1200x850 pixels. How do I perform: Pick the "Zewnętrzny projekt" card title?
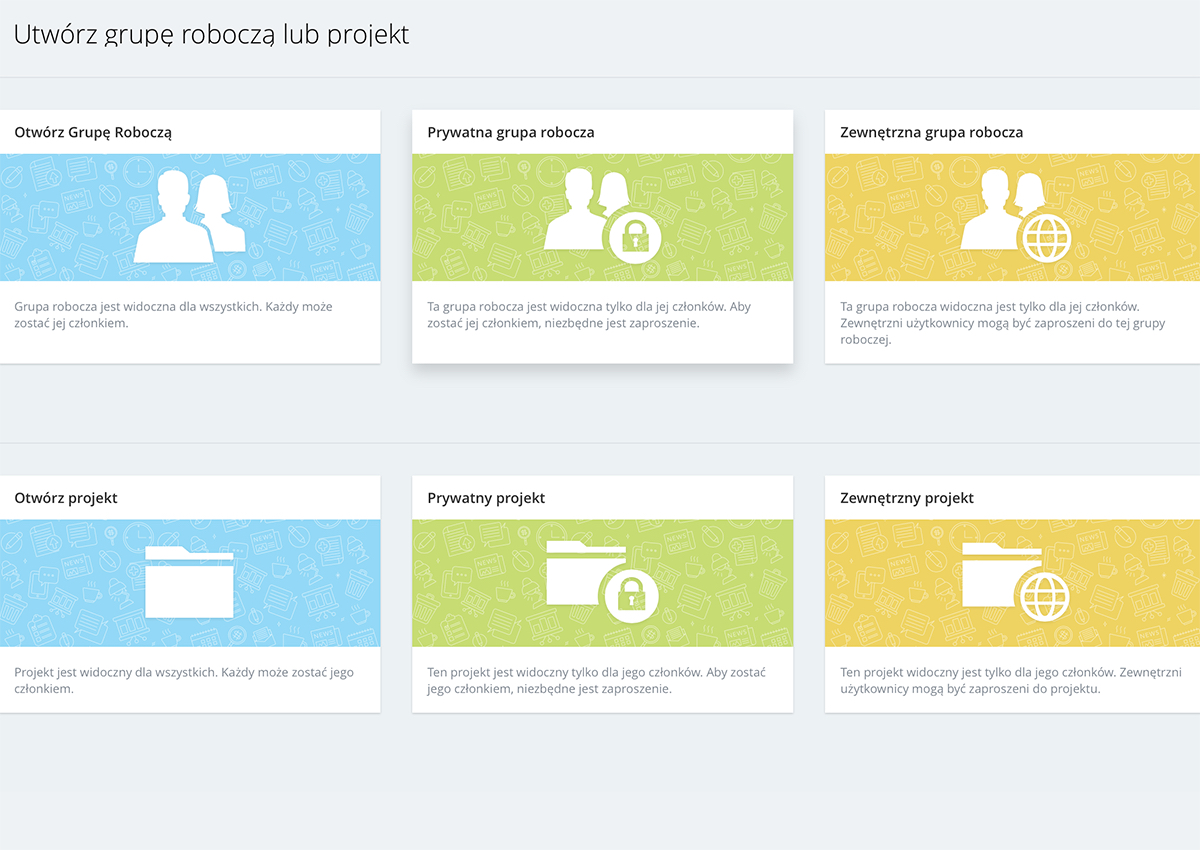click(907, 498)
